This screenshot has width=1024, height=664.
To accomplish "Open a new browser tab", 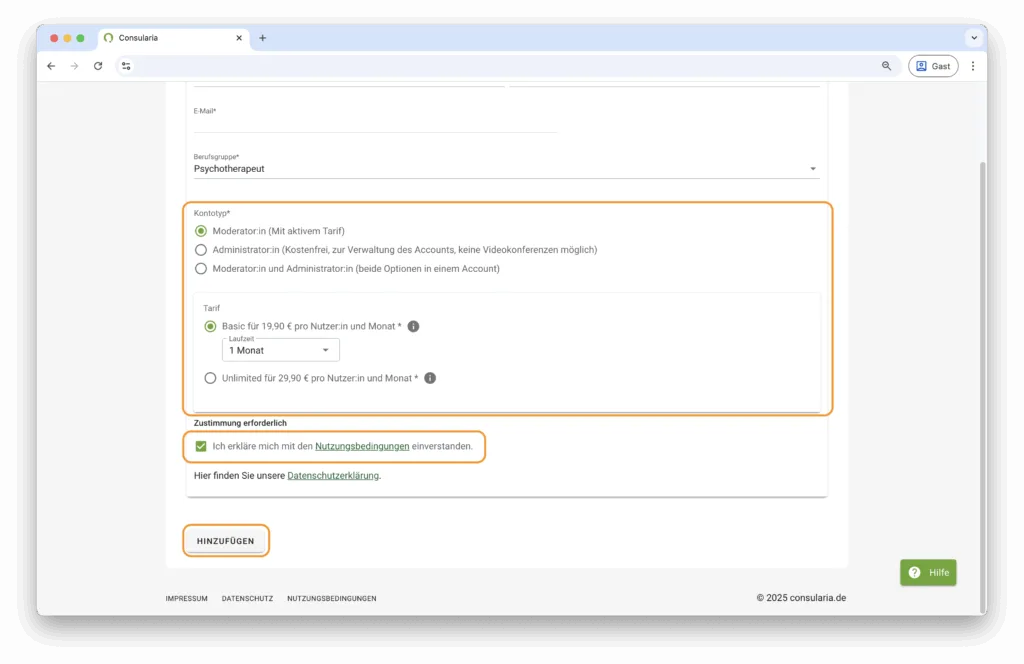I will click(x=263, y=38).
